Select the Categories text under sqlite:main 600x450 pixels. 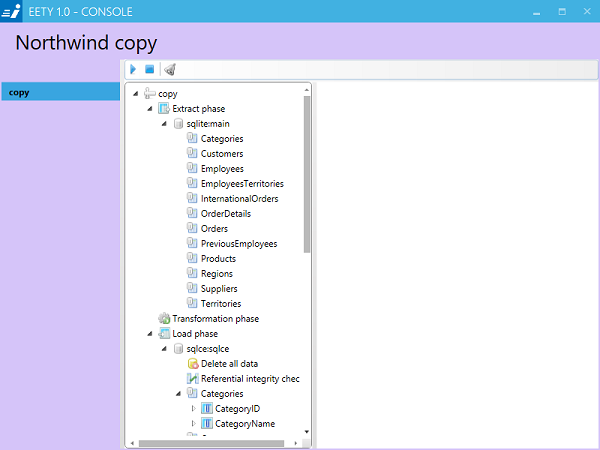[222, 139]
